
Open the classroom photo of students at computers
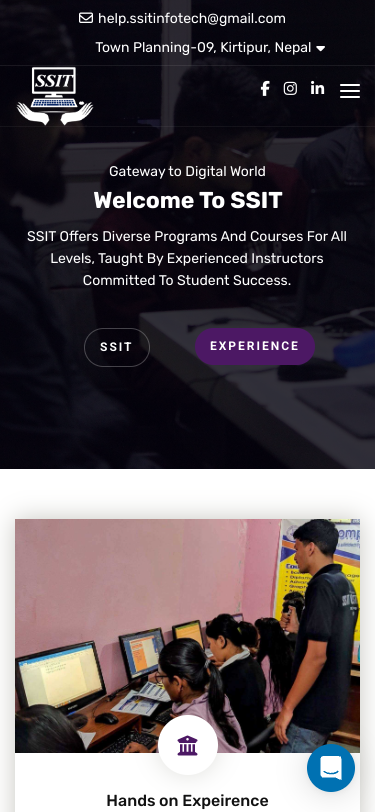click(188, 635)
